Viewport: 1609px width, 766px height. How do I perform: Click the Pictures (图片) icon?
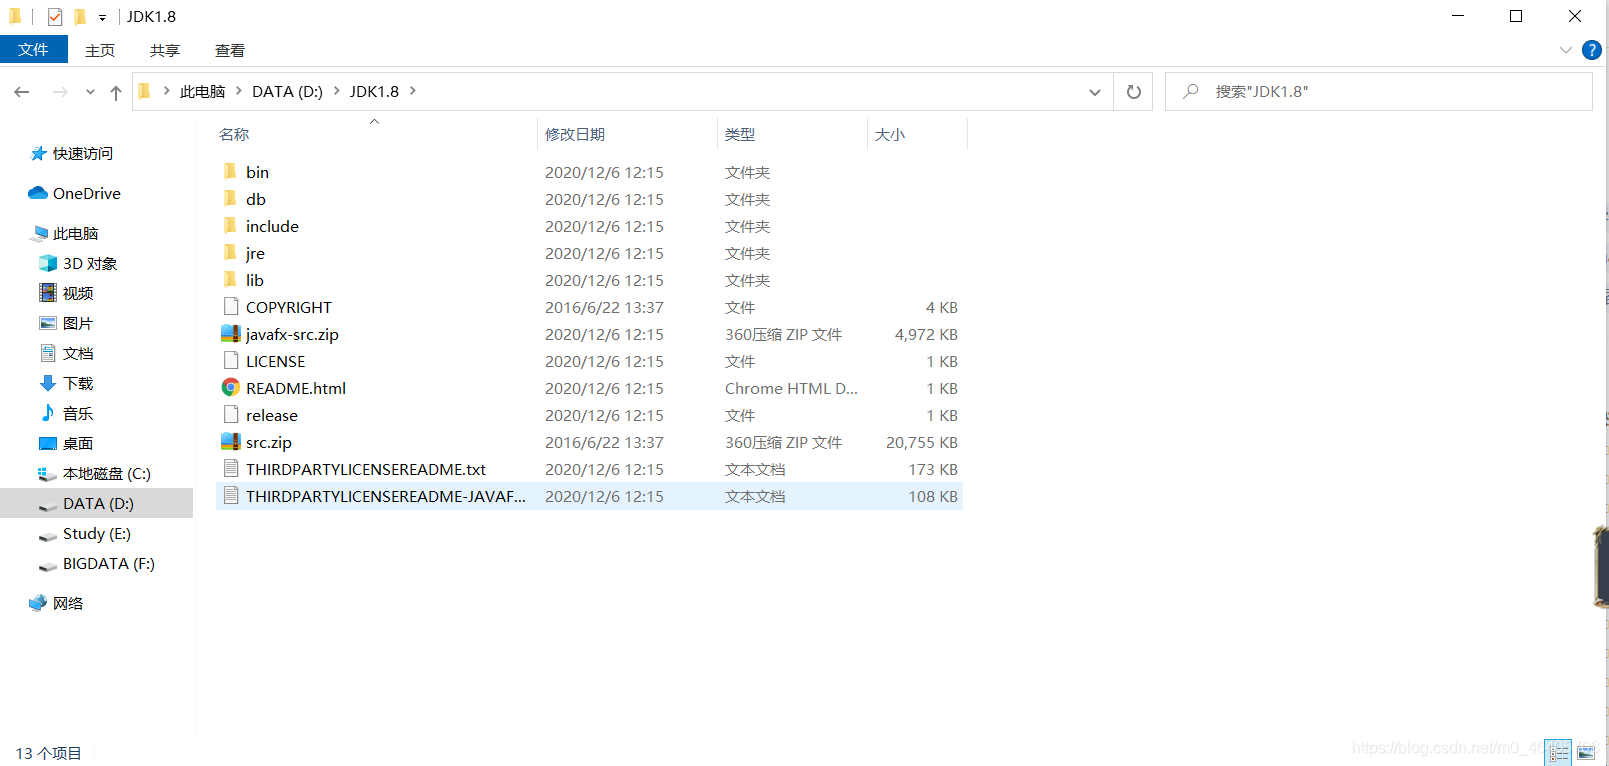48,323
